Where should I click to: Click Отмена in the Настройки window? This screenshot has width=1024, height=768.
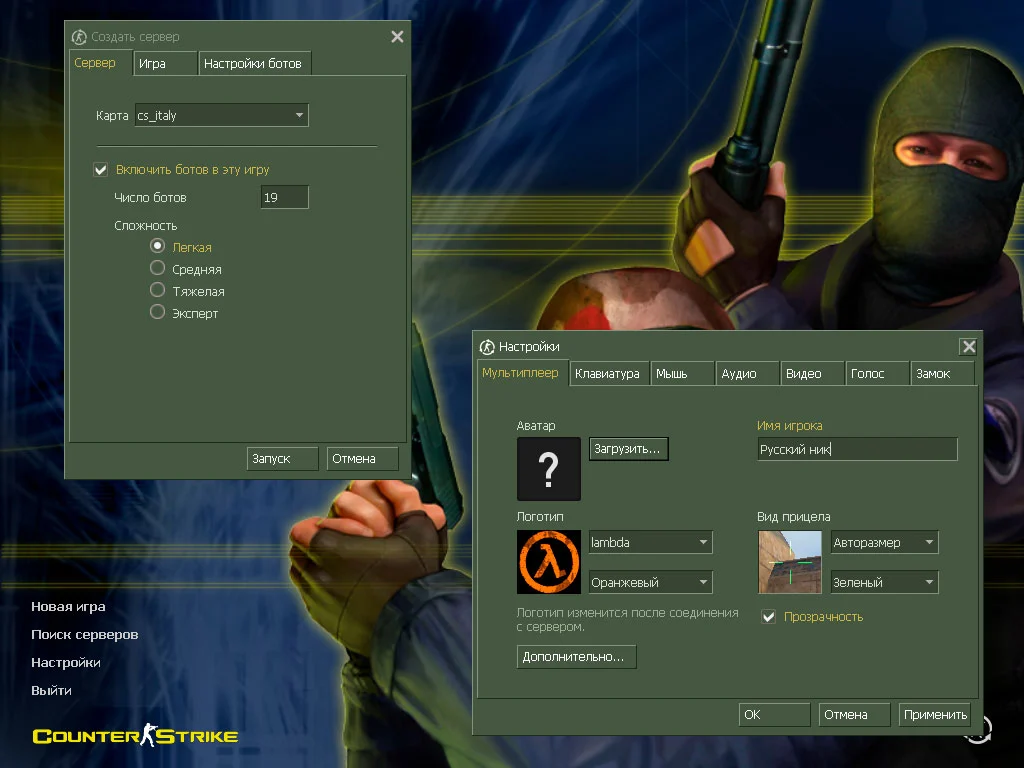(x=854, y=714)
